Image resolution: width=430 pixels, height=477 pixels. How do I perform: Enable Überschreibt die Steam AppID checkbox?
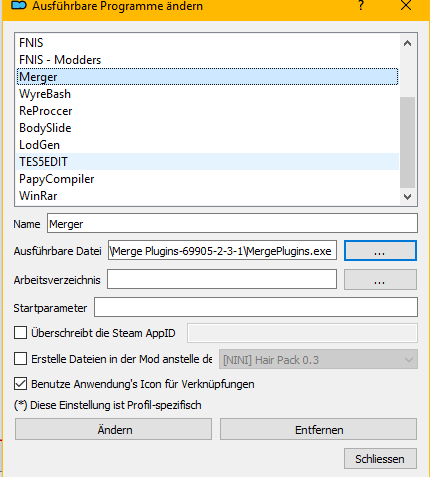click(20, 333)
